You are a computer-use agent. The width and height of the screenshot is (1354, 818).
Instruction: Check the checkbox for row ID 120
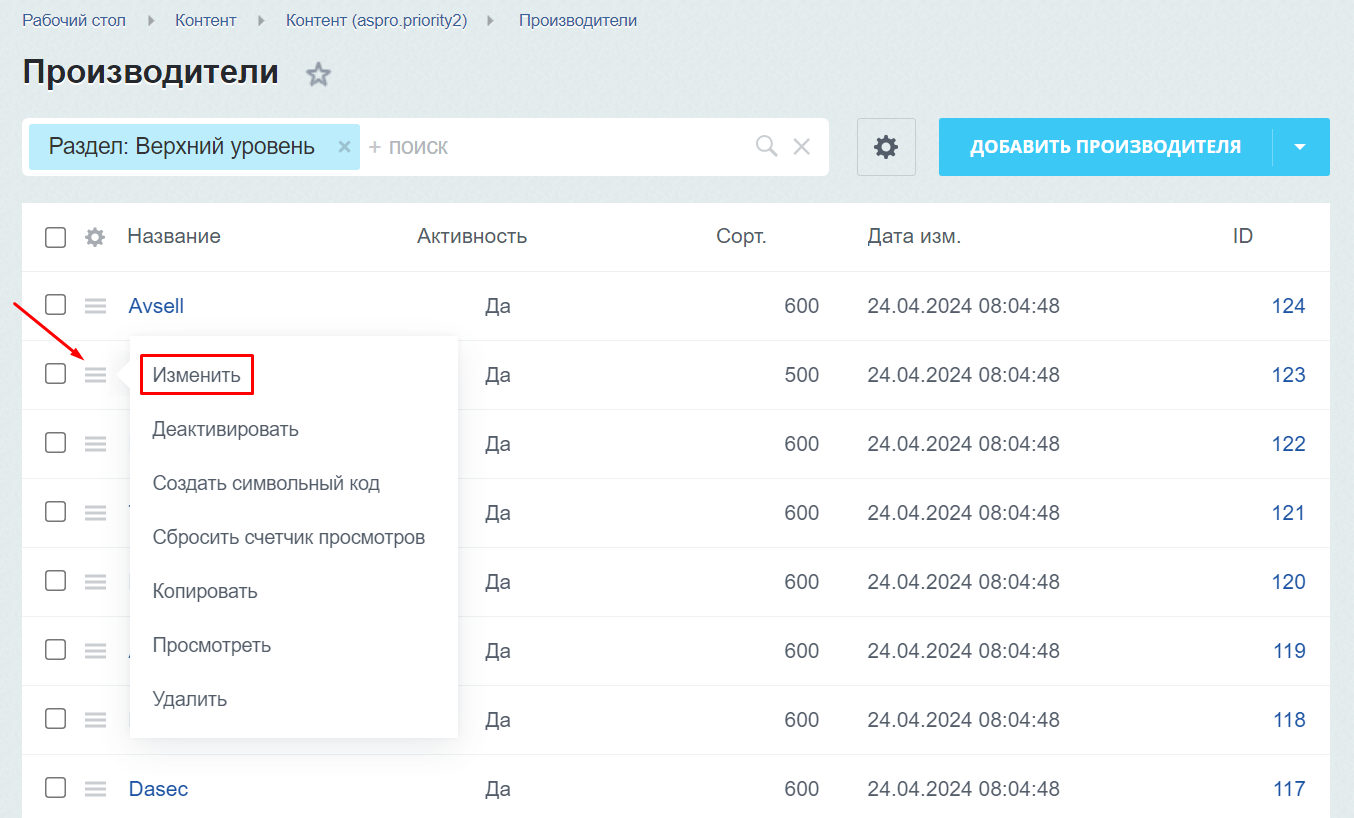click(55, 581)
